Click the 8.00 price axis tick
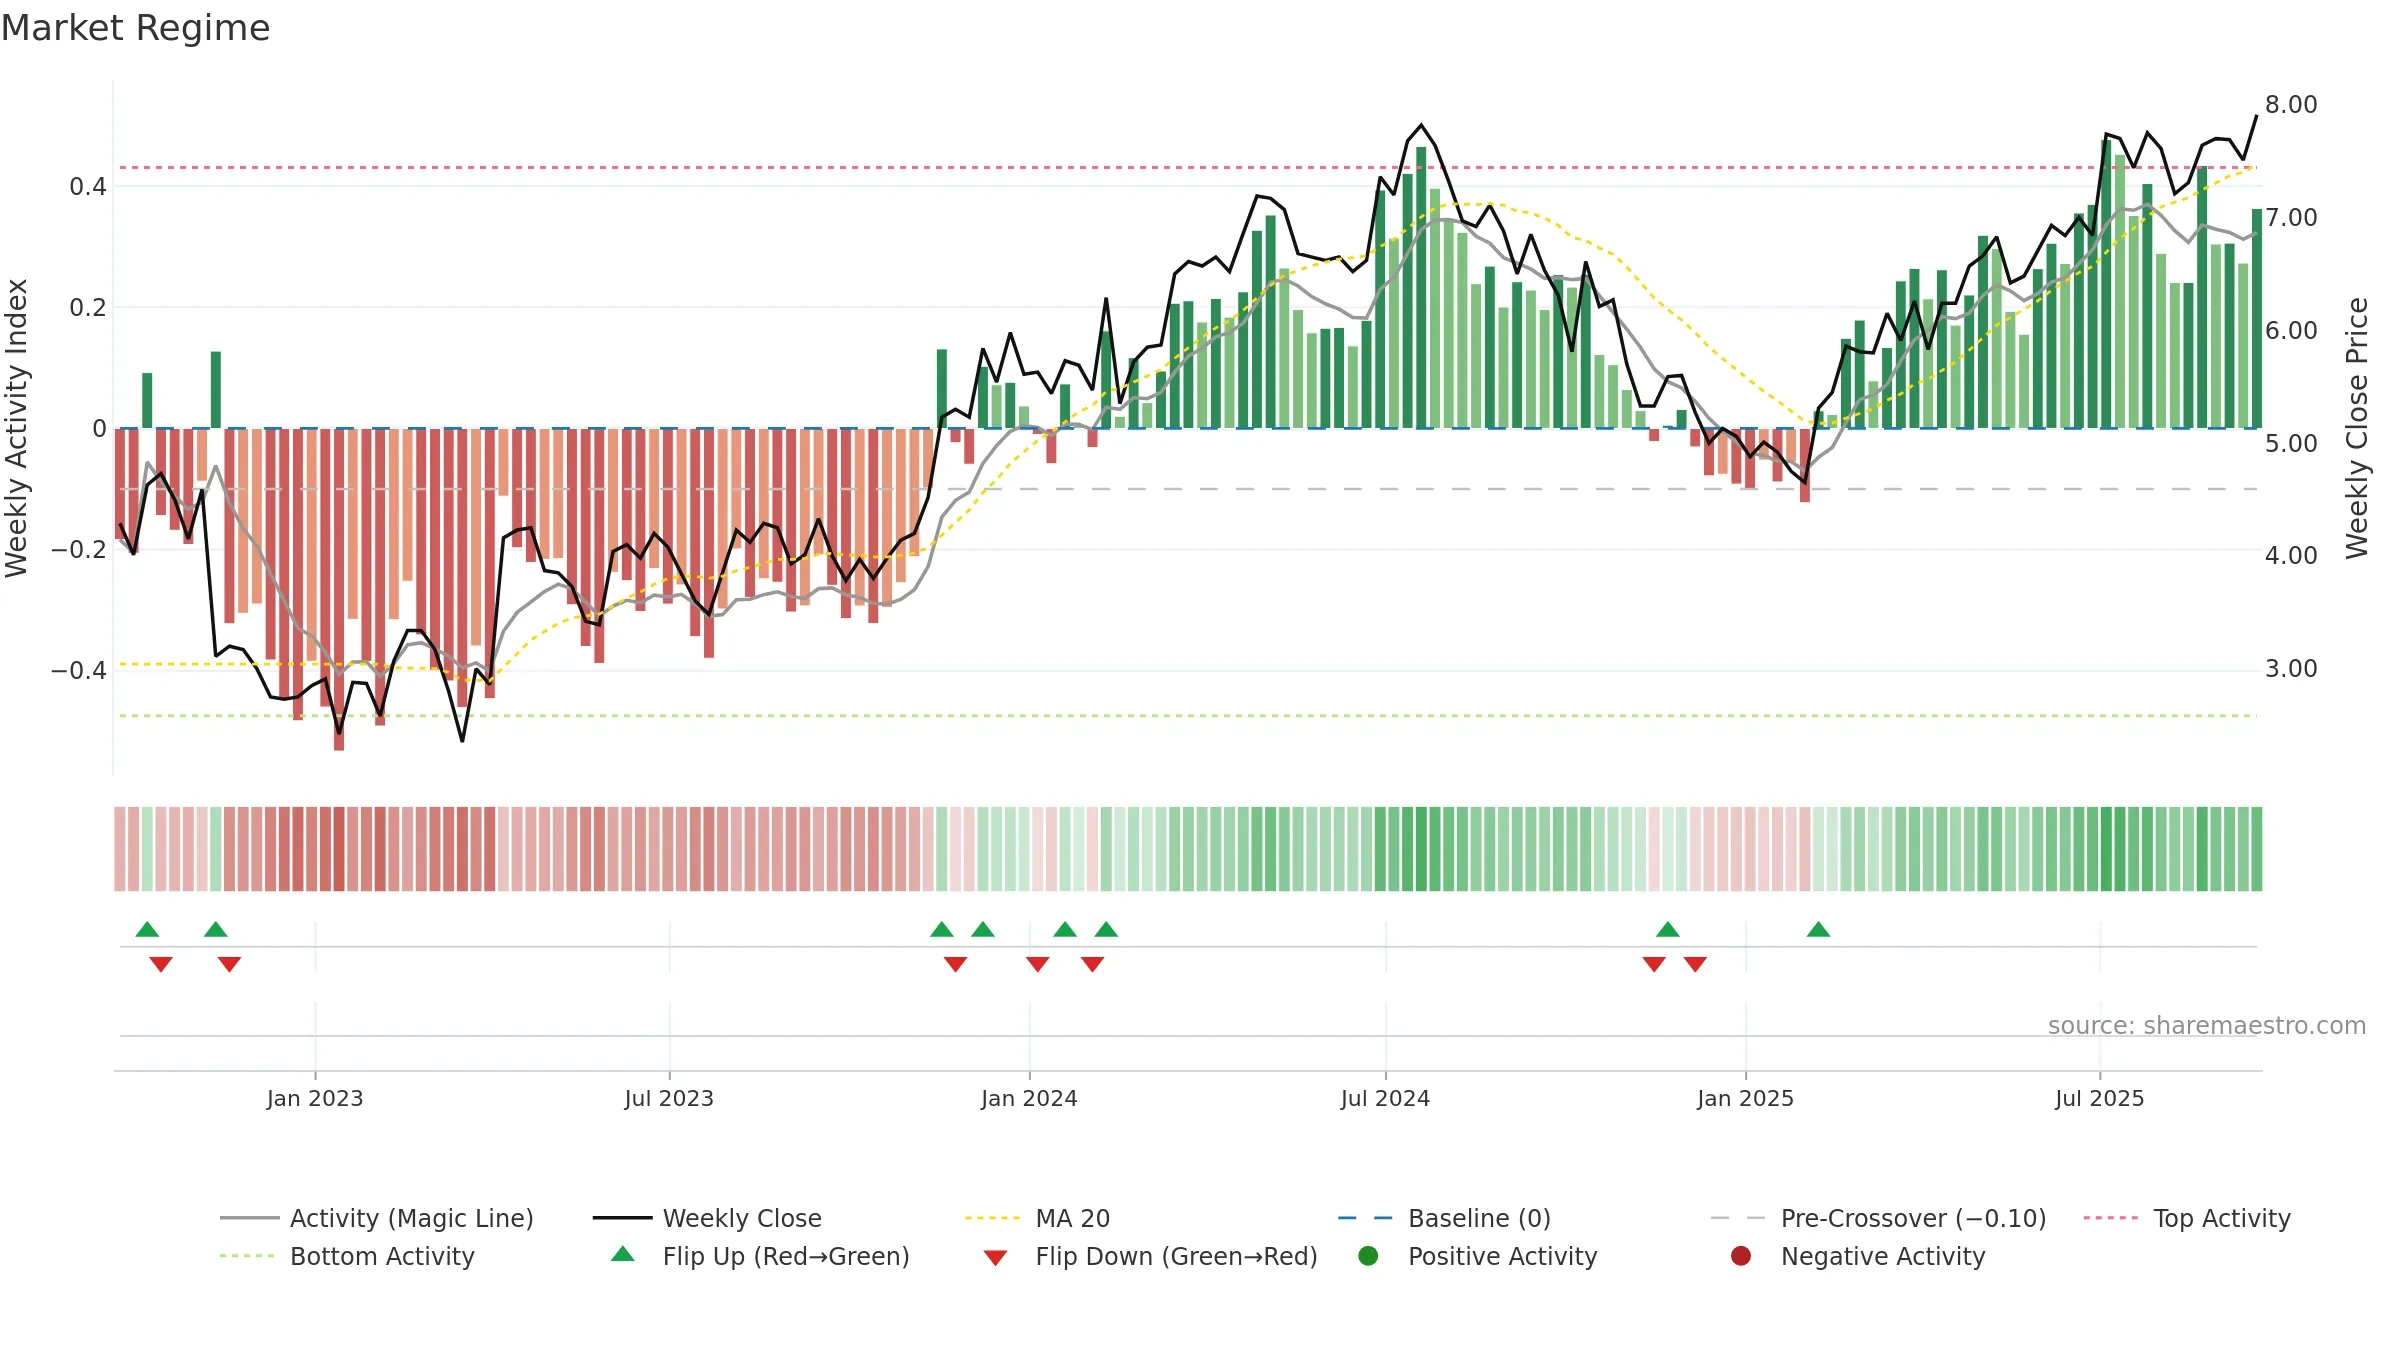2400x1350 pixels. pyautogui.click(x=2291, y=105)
